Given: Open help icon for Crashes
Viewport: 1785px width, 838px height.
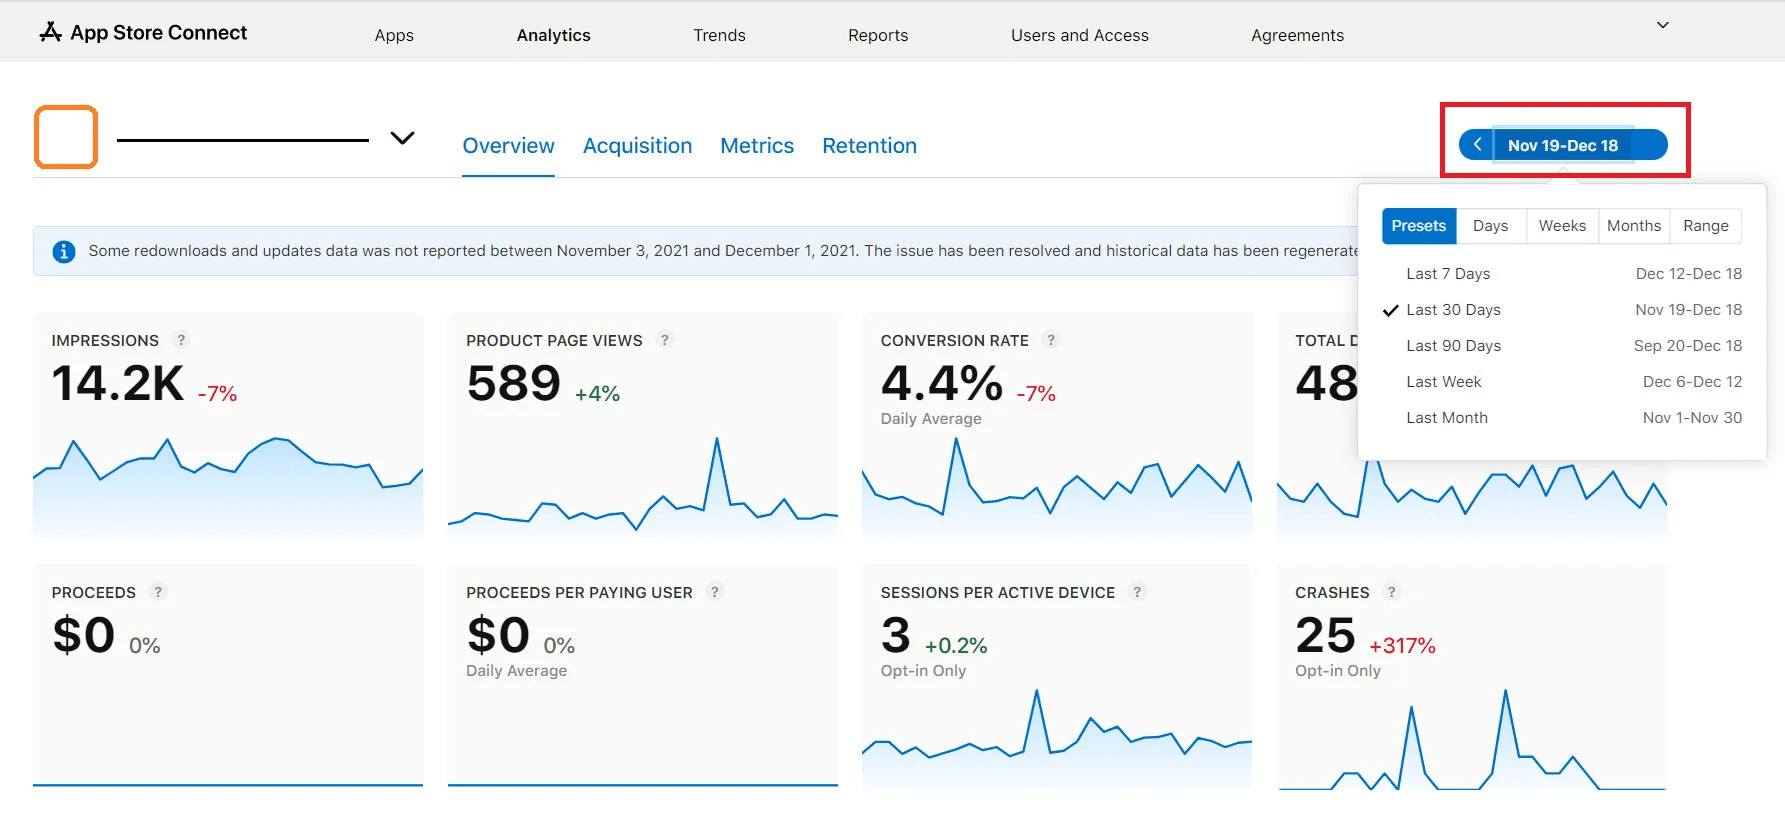Looking at the screenshot, I should click(x=1392, y=592).
